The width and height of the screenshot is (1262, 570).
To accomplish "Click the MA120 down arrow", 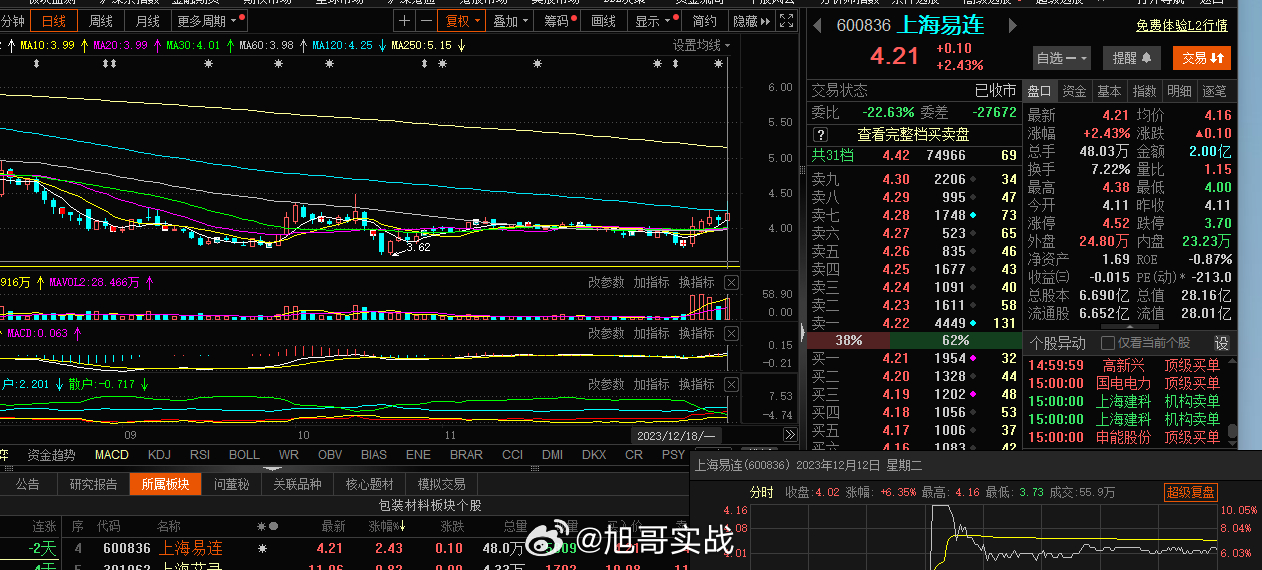I will 382,45.
